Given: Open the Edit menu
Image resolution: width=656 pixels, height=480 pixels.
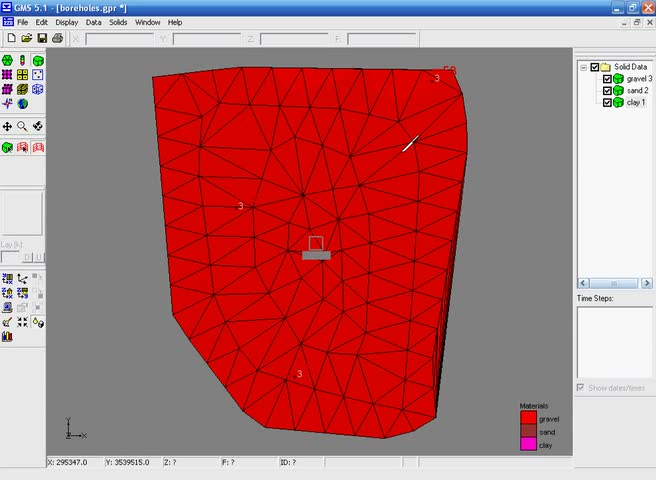Looking at the screenshot, I should pos(41,22).
